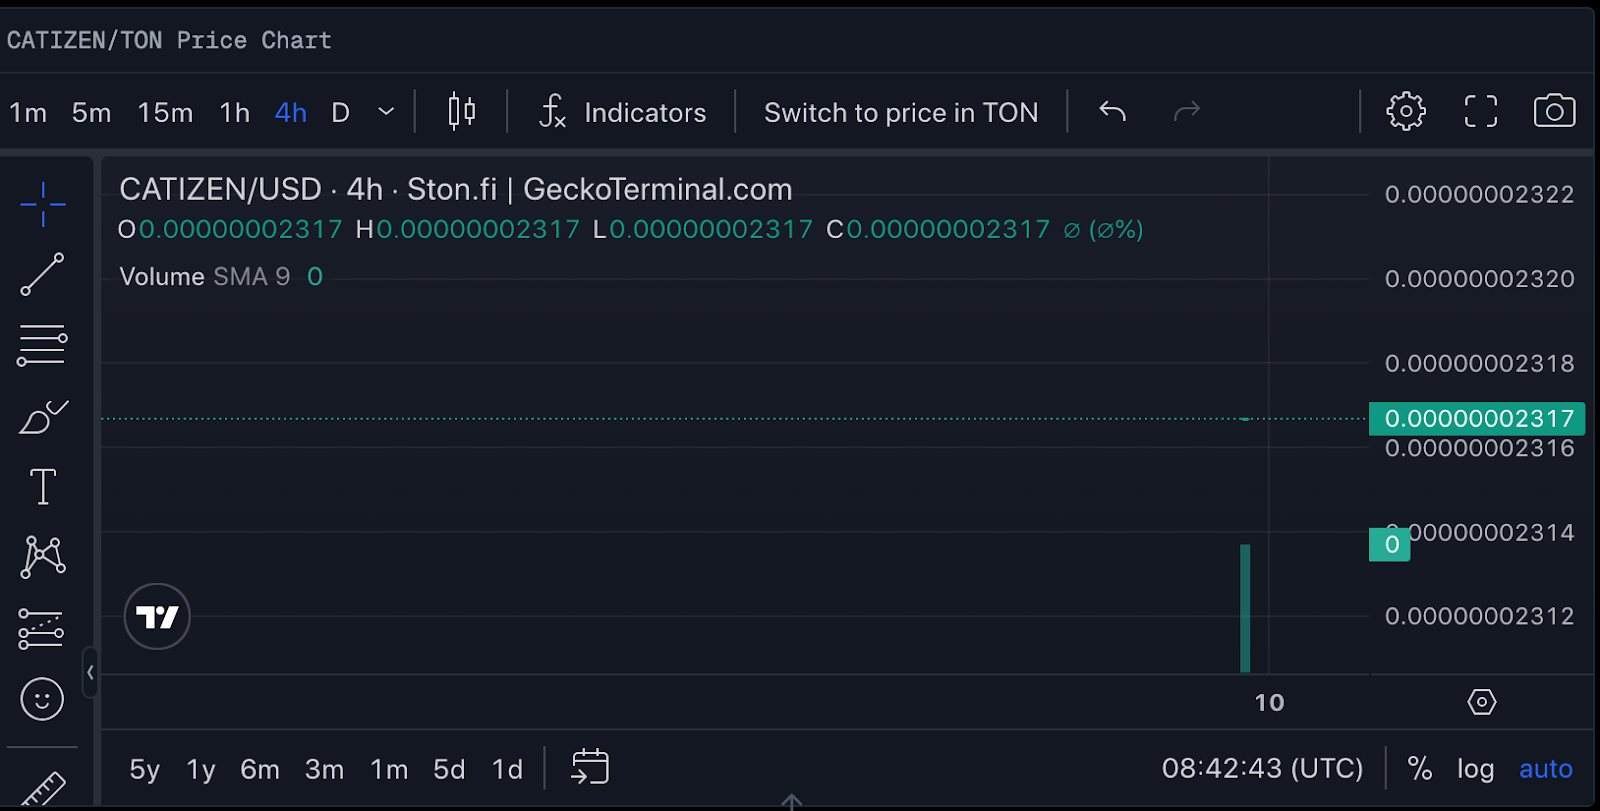Click Switch to price in TON
This screenshot has width=1600, height=811.
[901, 112]
